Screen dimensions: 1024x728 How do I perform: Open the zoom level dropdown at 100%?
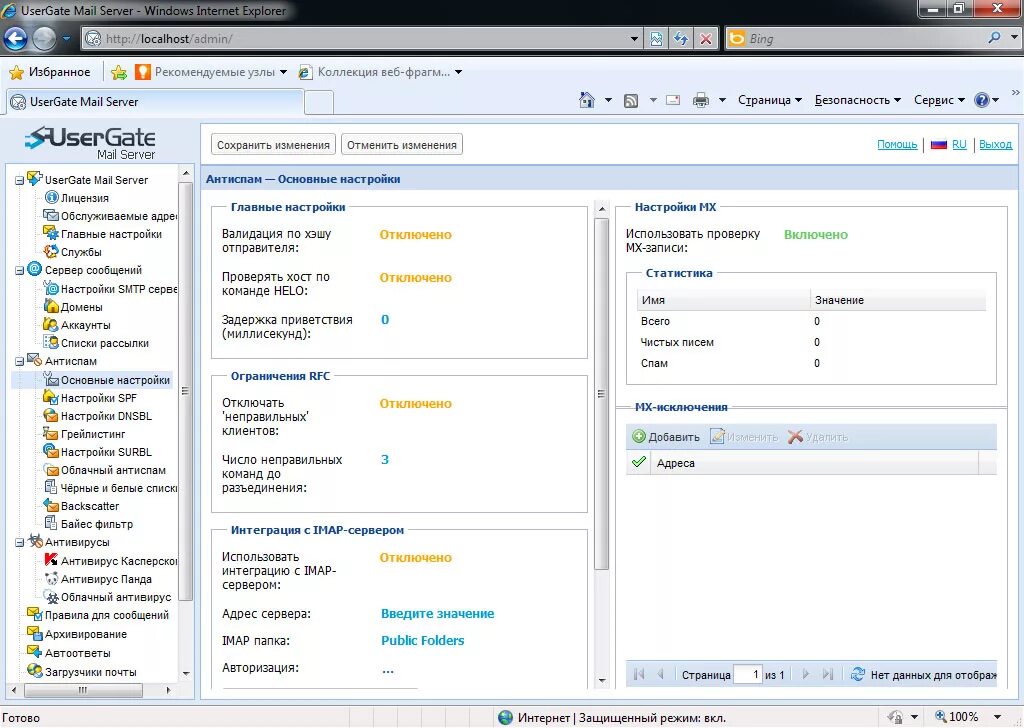coord(997,717)
